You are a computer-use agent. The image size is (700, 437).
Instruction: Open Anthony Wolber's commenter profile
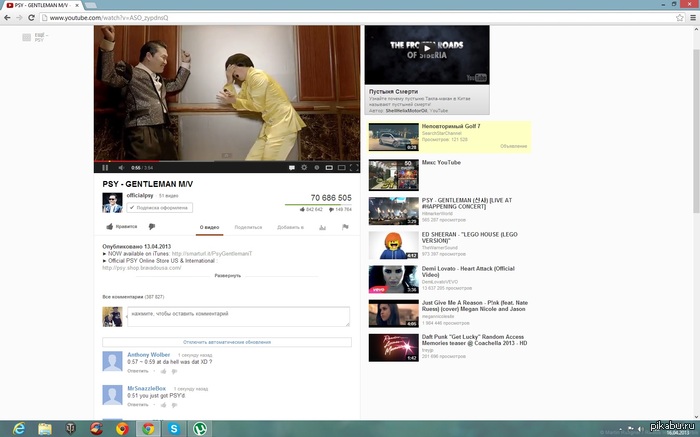pyautogui.click(x=149, y=354)
